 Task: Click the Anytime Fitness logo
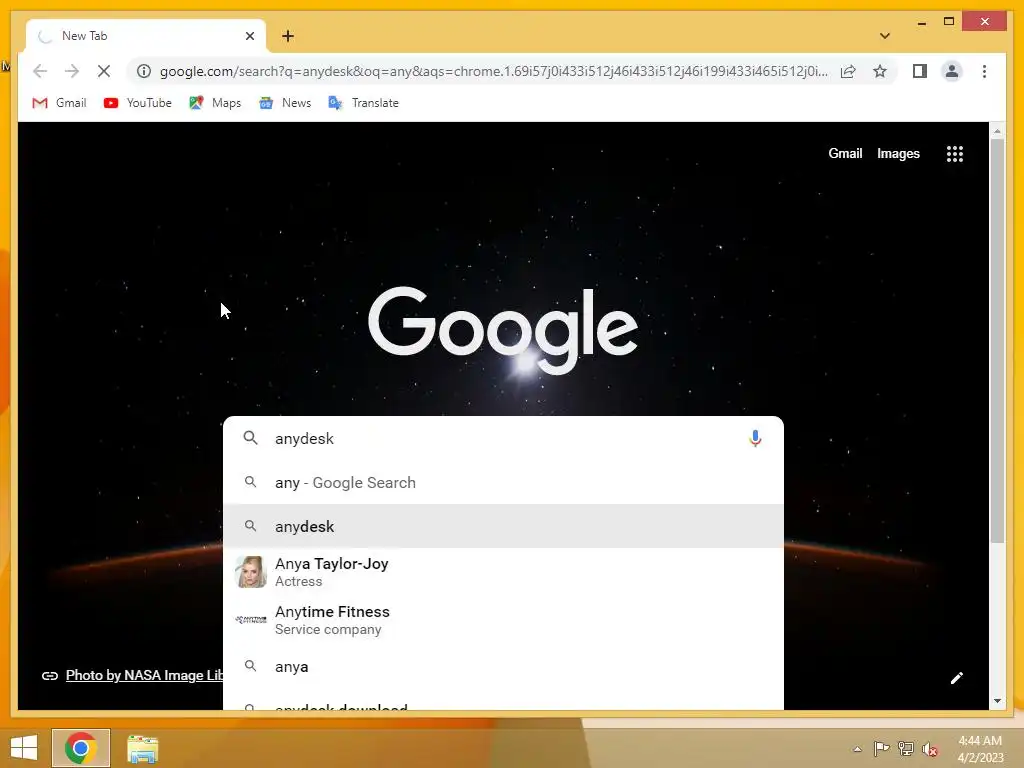click(x=251, y=620)
